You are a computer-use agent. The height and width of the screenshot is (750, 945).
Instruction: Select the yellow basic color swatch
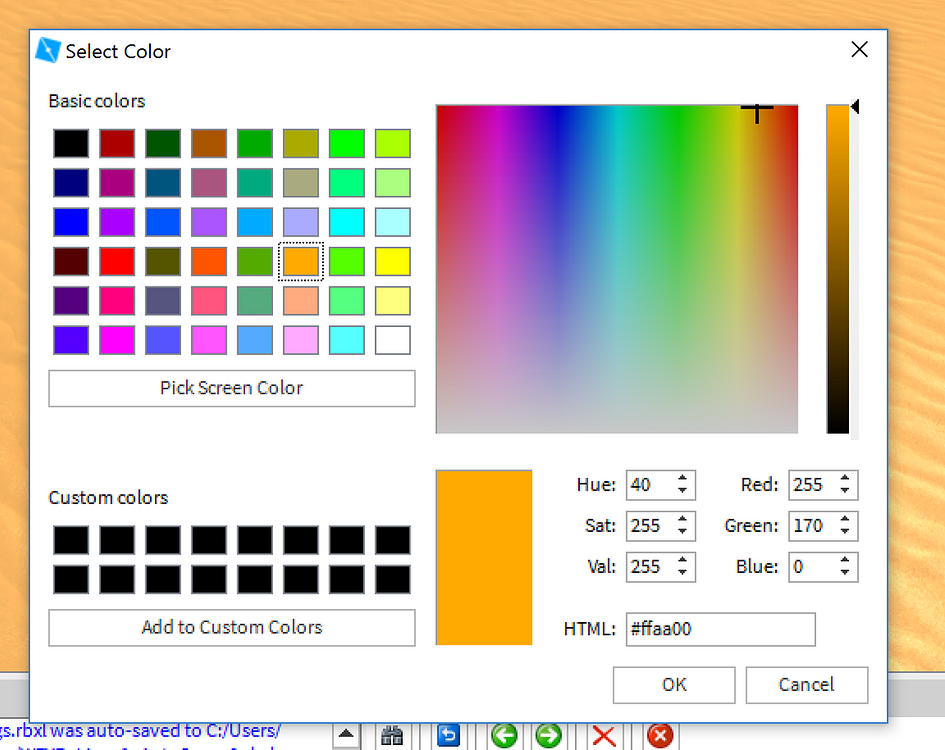[x=393, y=261]
